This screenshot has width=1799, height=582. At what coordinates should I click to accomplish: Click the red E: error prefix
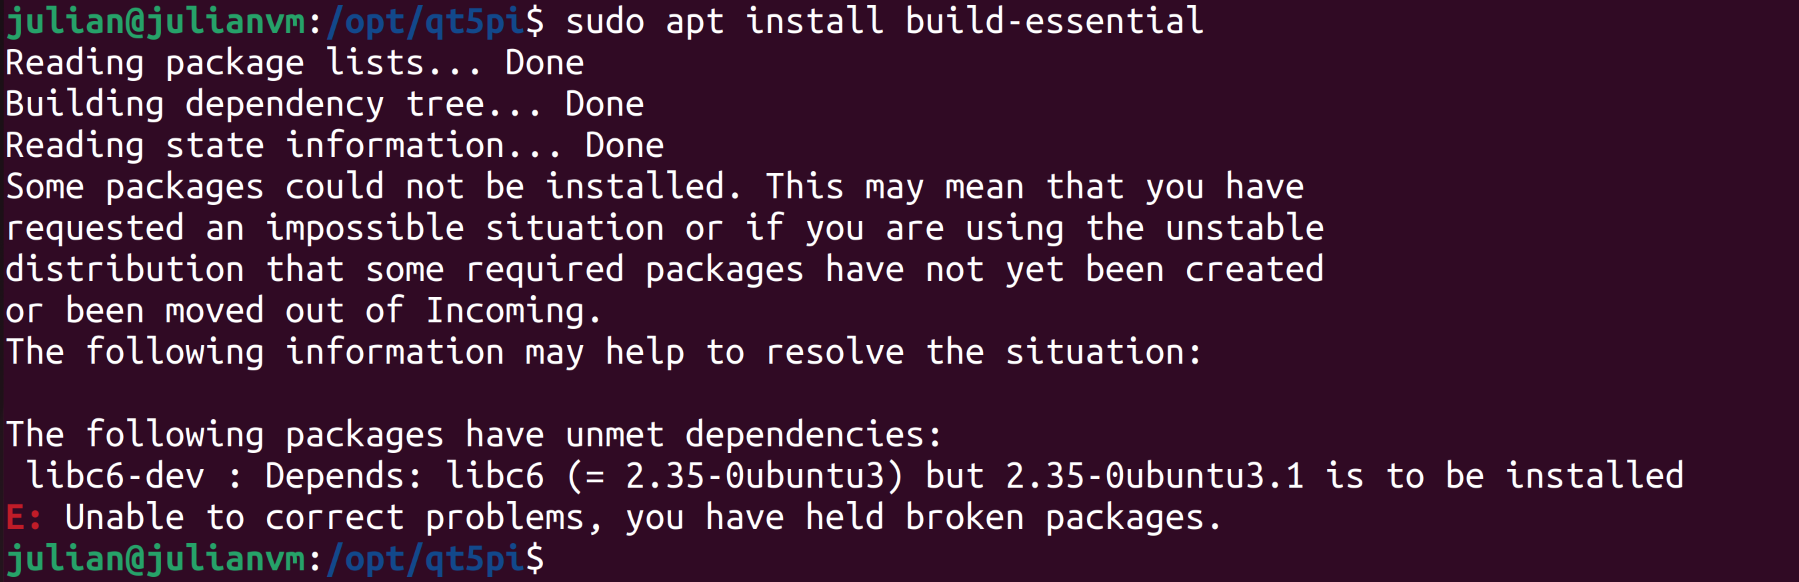(24, 518)
